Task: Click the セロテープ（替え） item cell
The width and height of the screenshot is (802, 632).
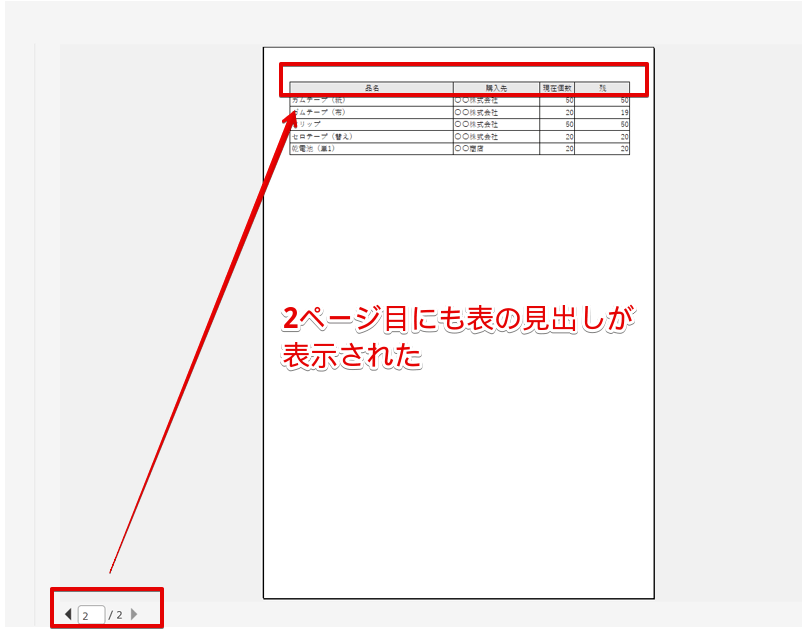Action: click(x=372, y=137)
